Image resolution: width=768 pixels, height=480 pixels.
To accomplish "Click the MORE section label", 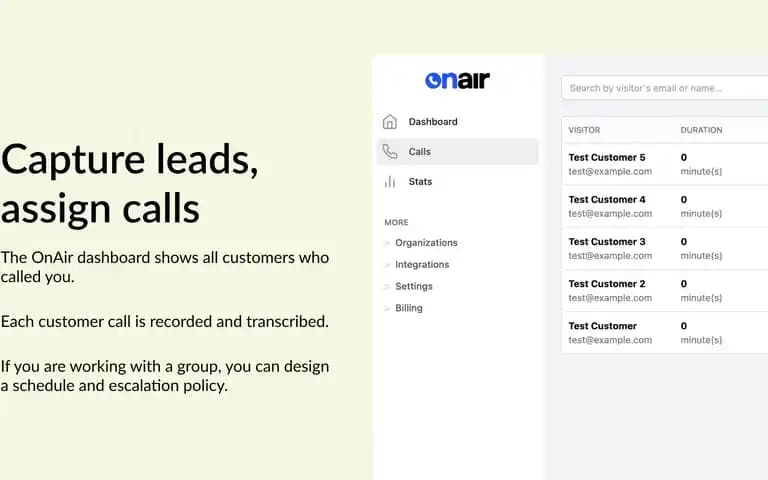I will [x=396, y=222].
